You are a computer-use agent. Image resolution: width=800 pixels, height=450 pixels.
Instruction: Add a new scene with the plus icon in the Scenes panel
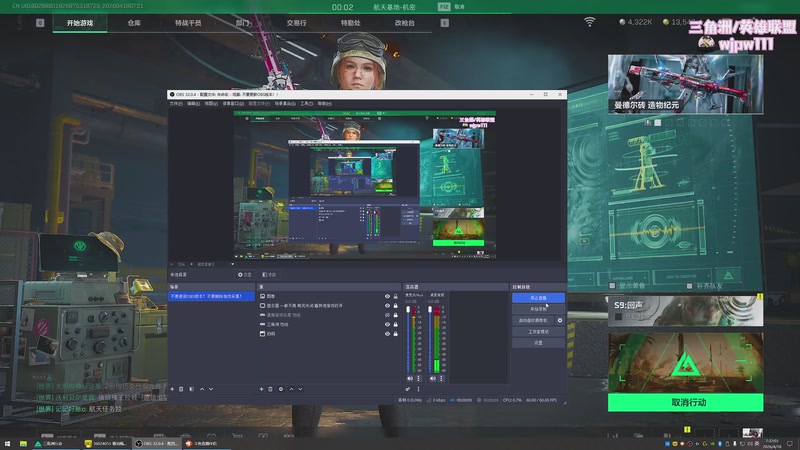[172, 389]
